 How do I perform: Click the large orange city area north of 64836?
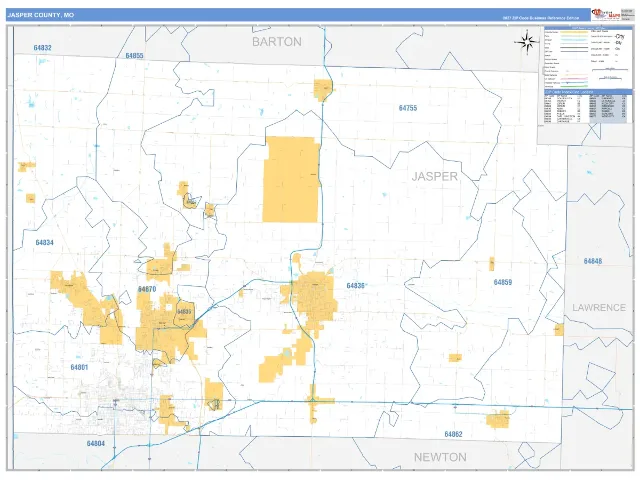291,180
